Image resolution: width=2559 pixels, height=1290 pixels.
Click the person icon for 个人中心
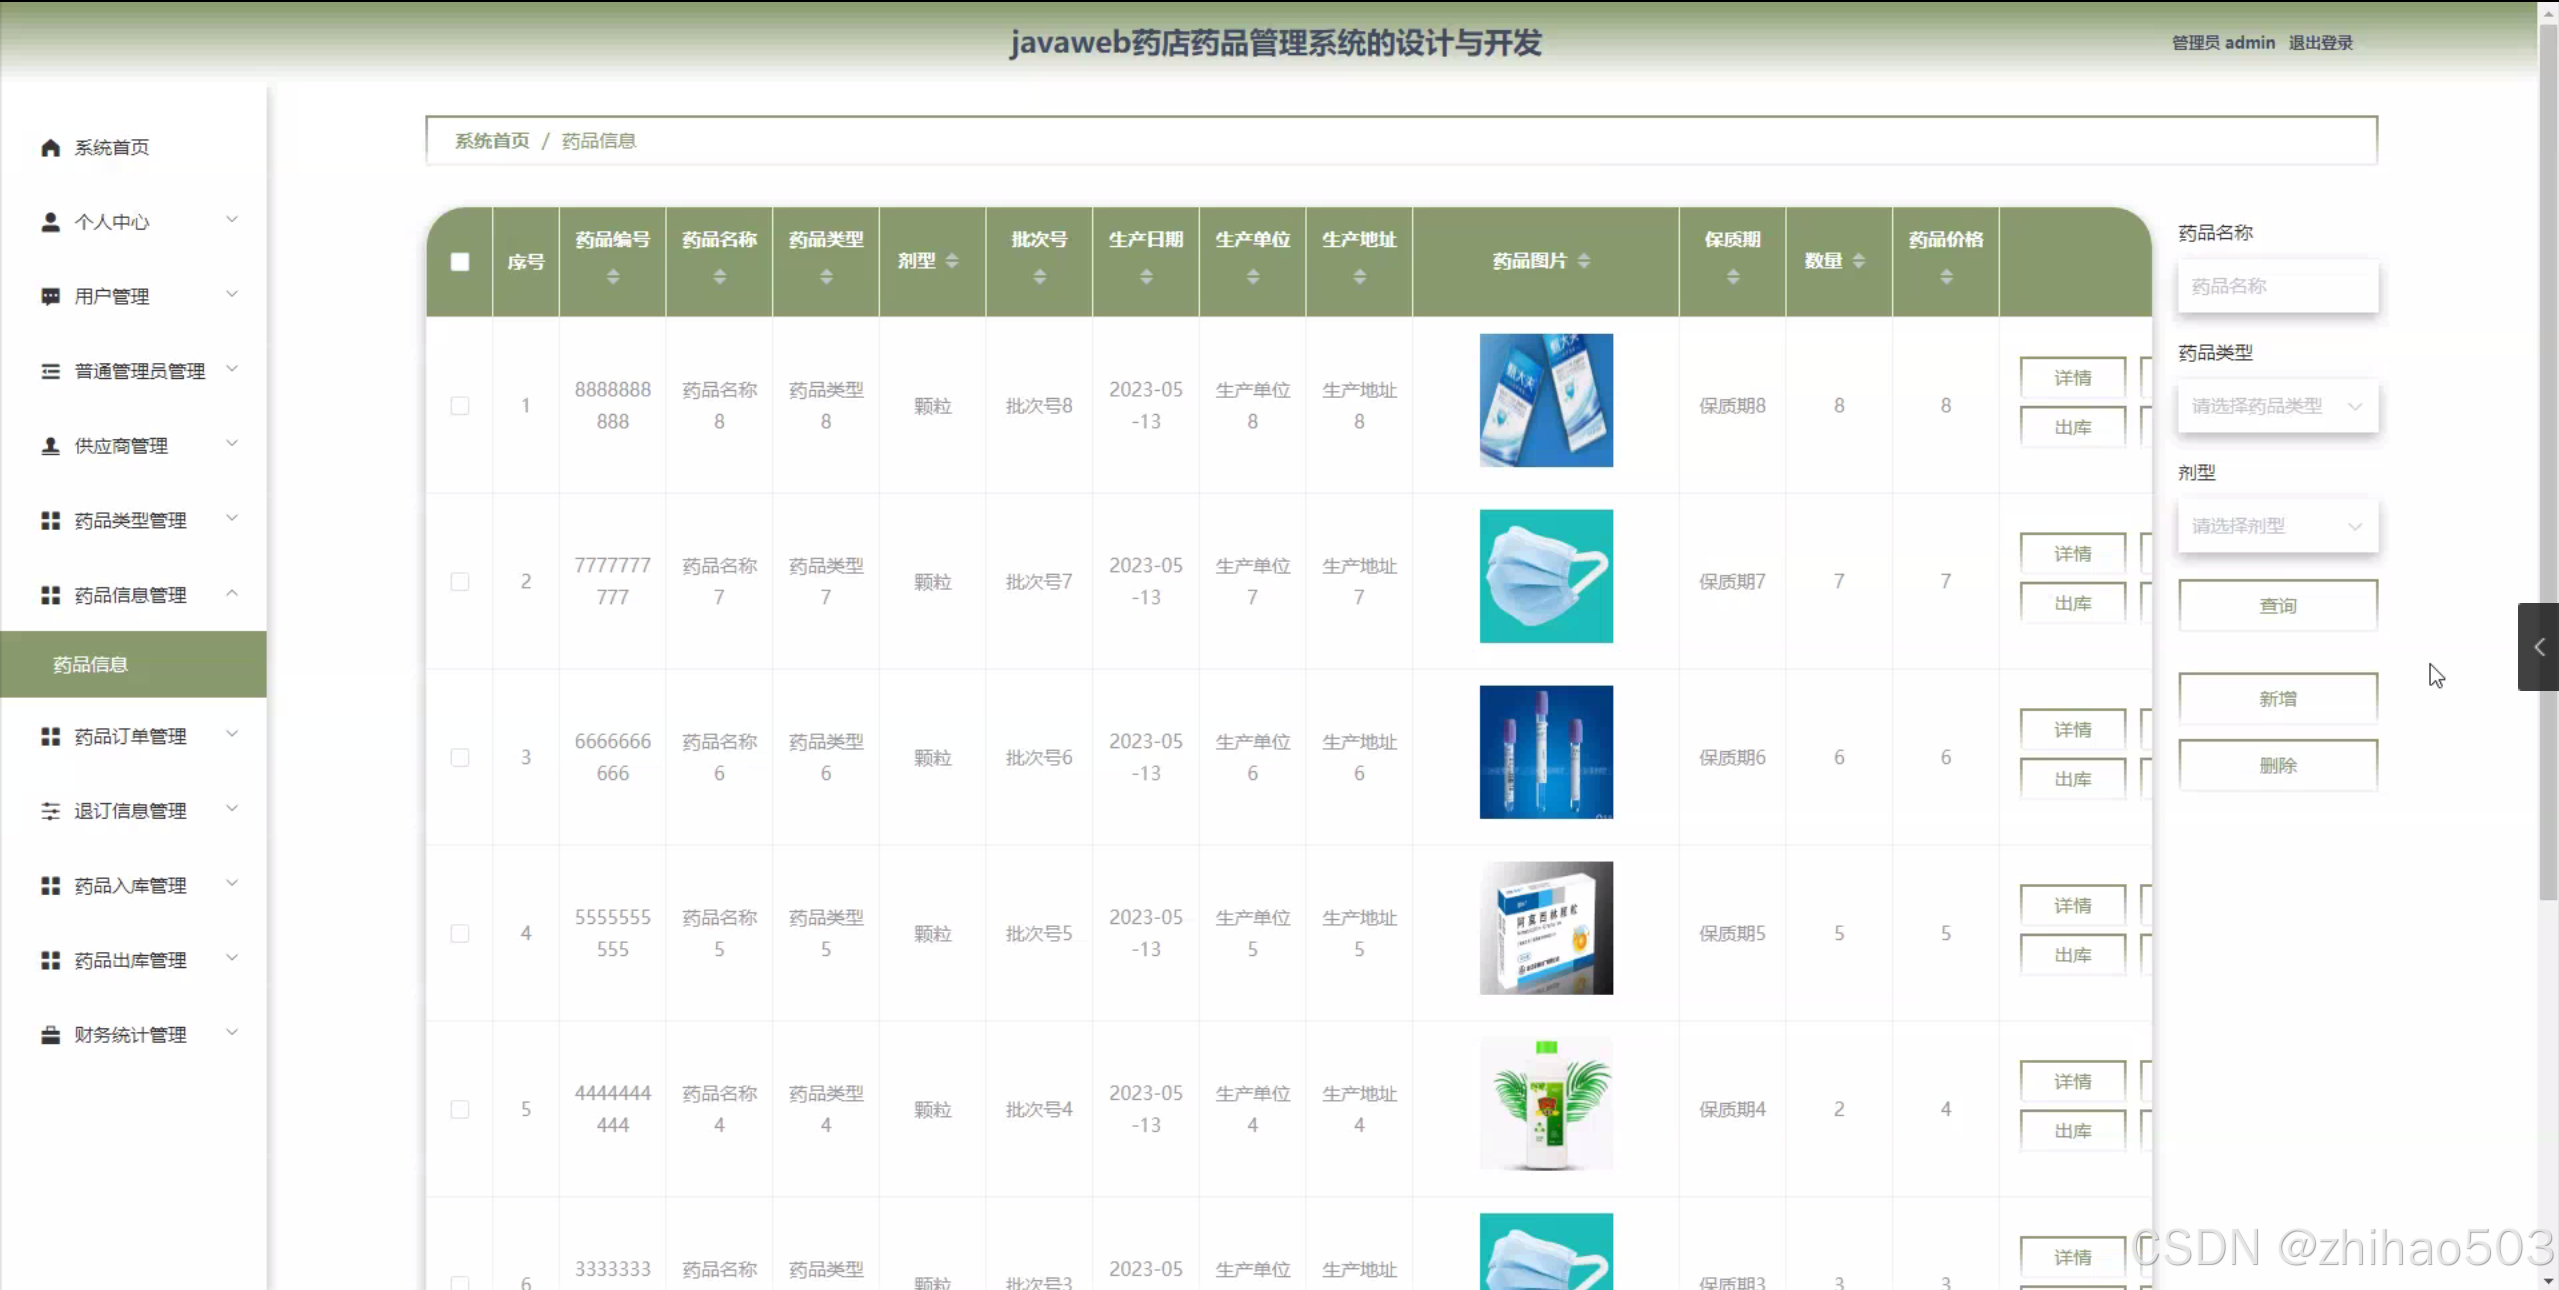[50, 222]
